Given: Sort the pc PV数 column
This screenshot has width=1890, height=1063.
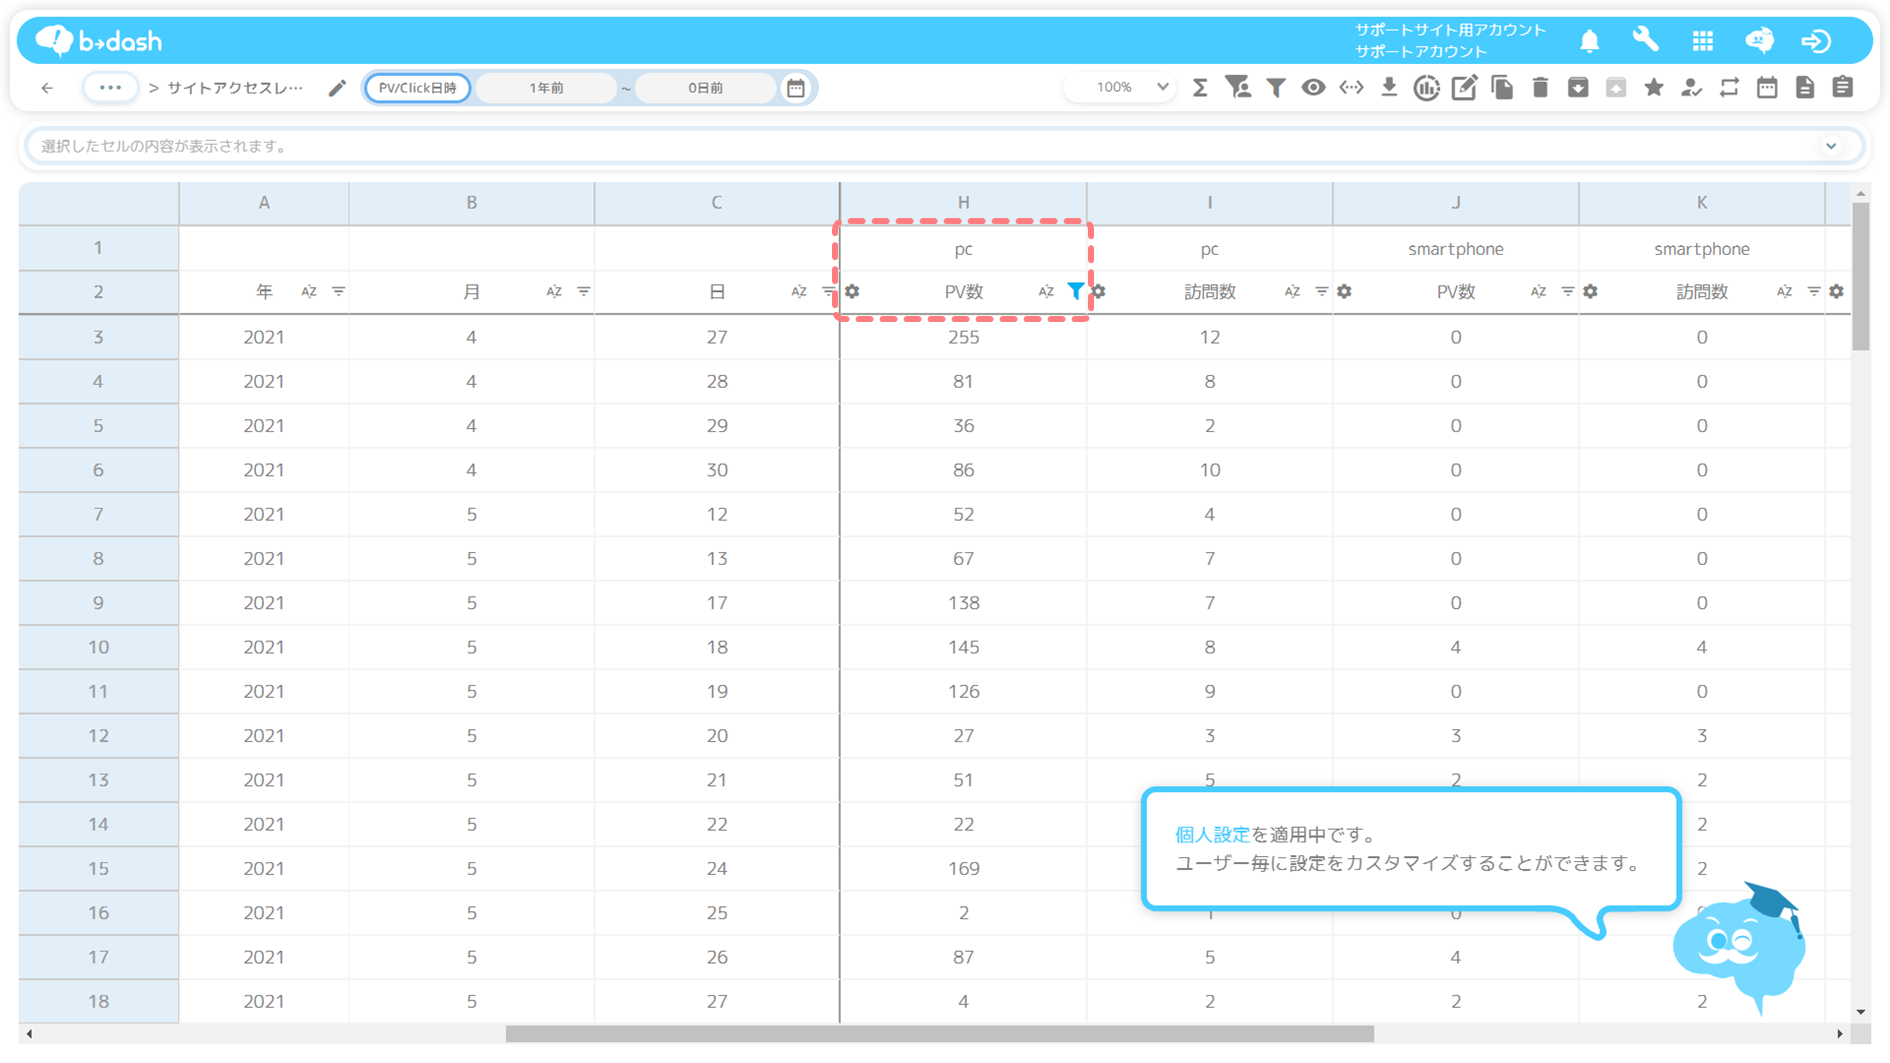Looking at the screenshot, I should pos(1046,292).
